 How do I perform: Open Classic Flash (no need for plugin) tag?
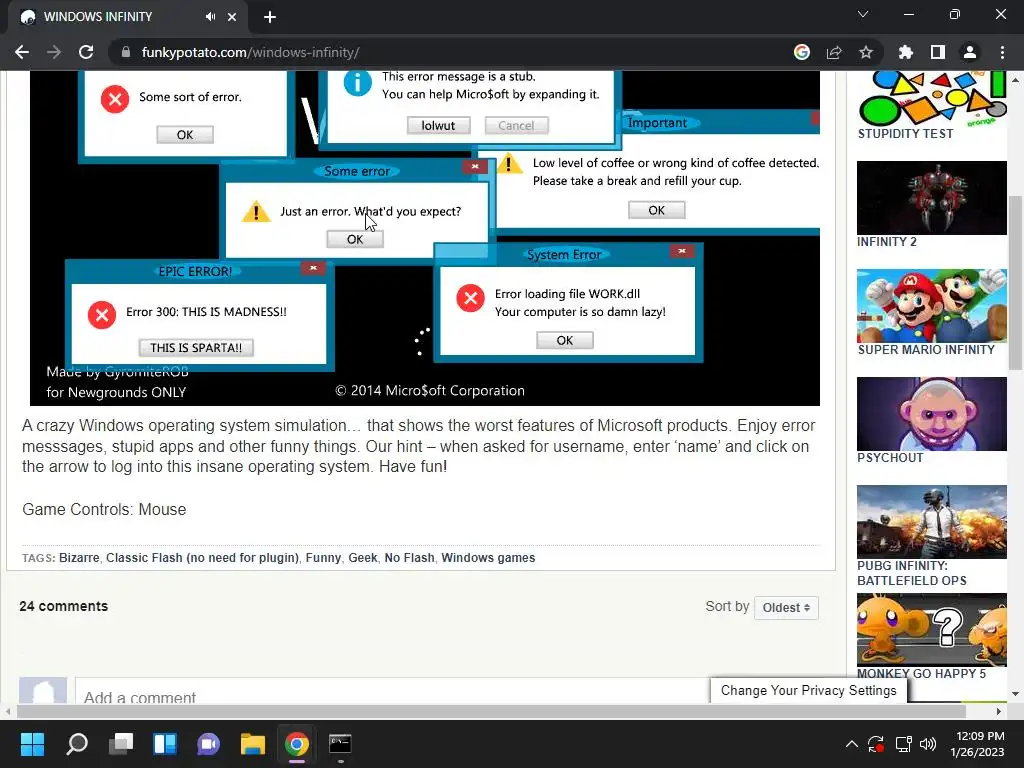(x=202, y=558)
